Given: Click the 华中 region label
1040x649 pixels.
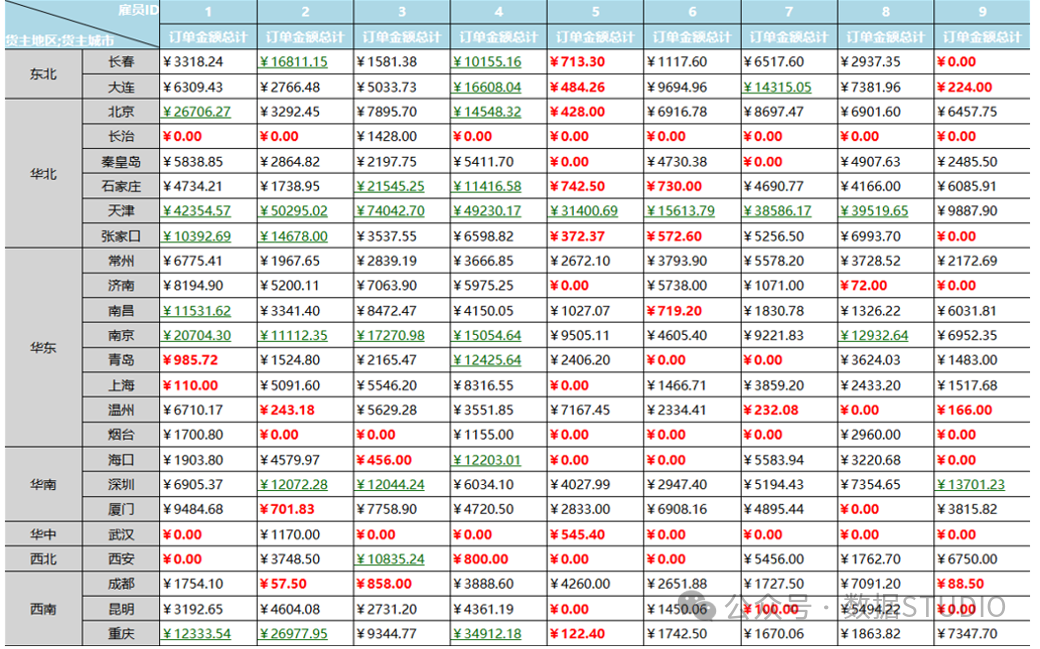Looking at the screenshot, I should coord(43,534).
